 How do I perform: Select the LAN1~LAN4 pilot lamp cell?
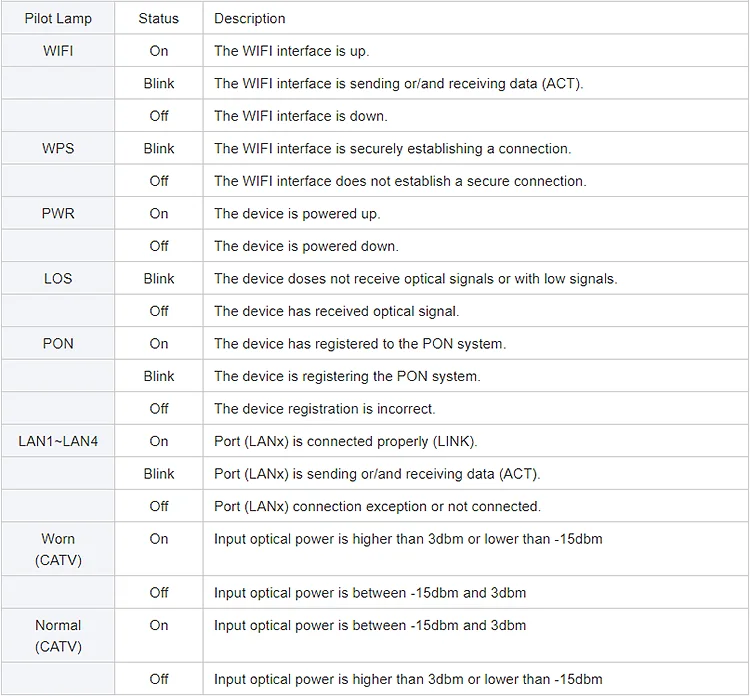coord(58,441)
